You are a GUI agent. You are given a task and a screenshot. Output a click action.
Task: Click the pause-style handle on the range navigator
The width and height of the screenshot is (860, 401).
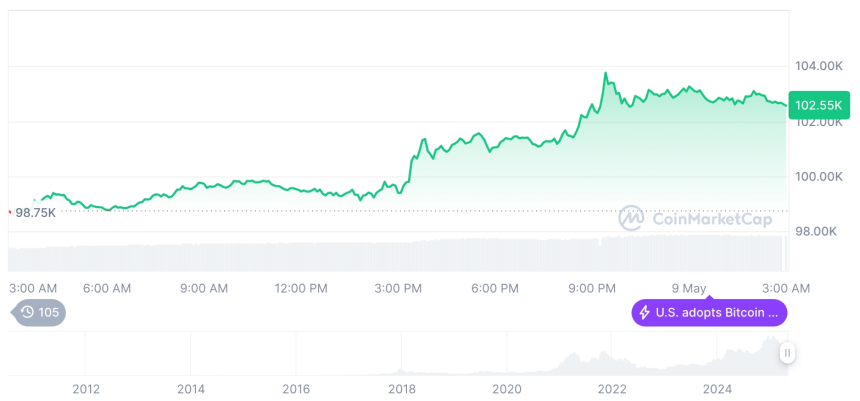788,353
